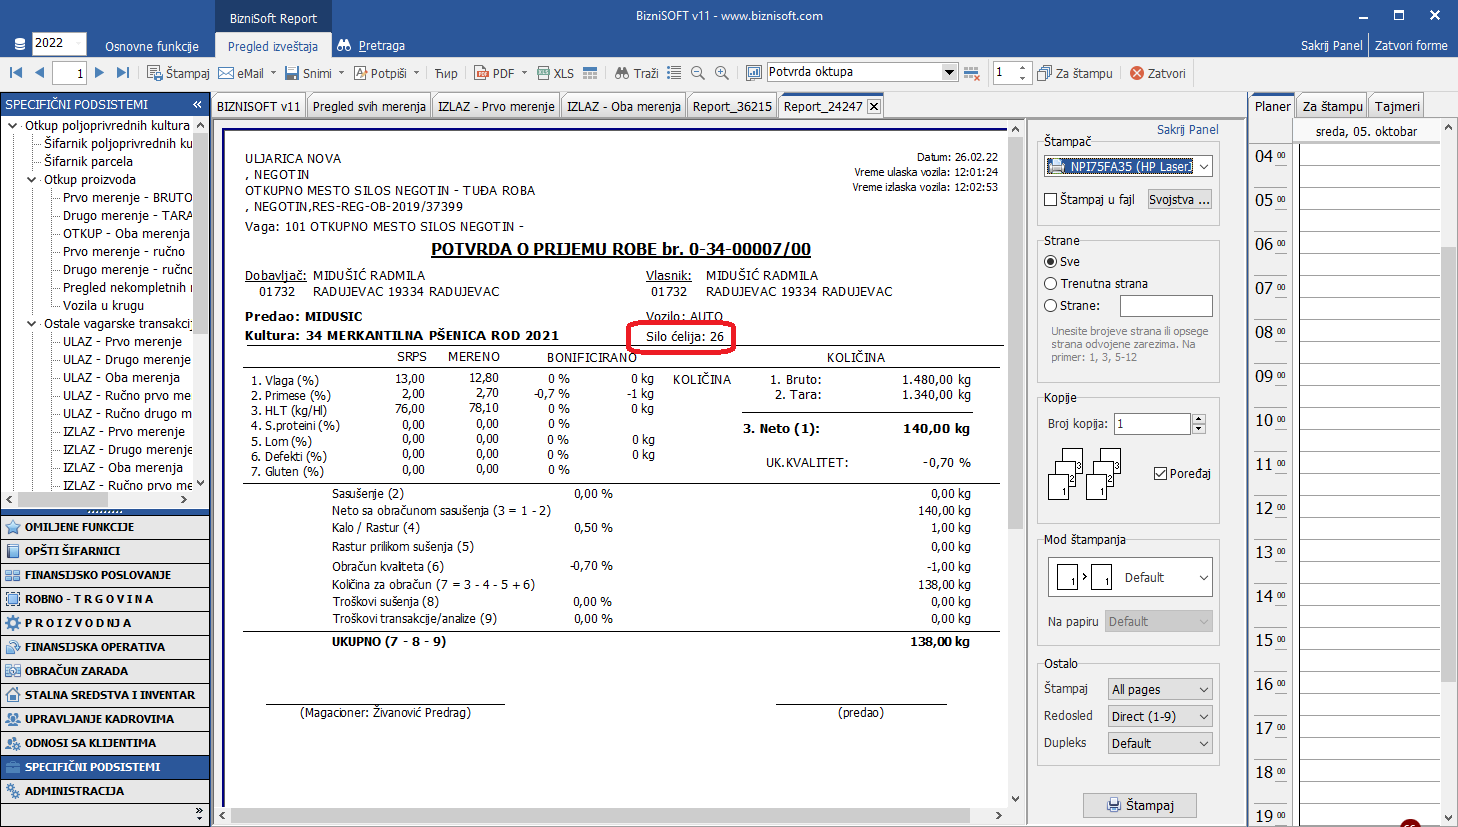Viewport: 1458px width, 827px height.
Task: Click the zoom out magnifier icon
Action: tap(698, 73)
